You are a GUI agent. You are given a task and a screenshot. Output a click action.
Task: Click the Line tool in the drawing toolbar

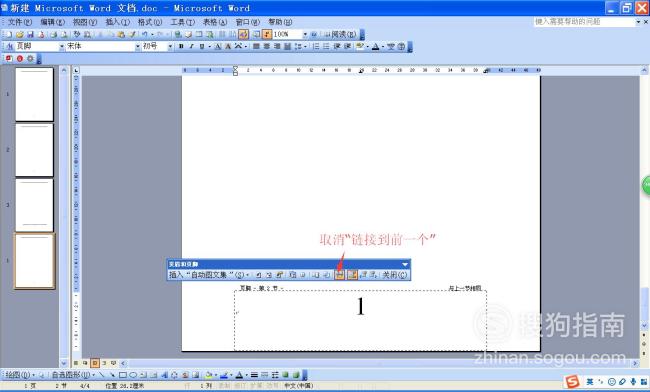[102, 375]
